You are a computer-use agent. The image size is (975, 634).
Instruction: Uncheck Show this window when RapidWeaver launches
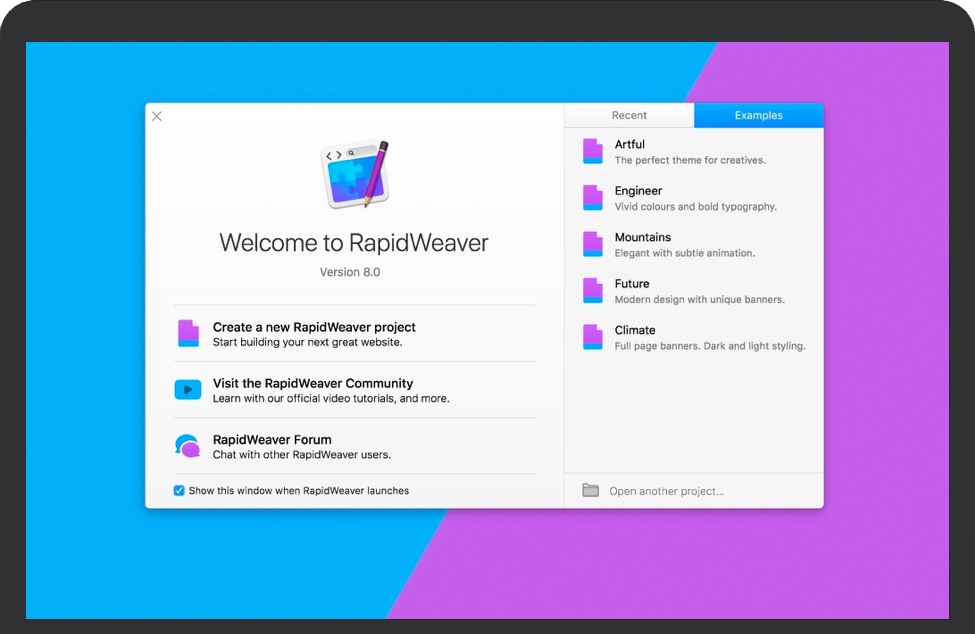(x=179, y=491)
